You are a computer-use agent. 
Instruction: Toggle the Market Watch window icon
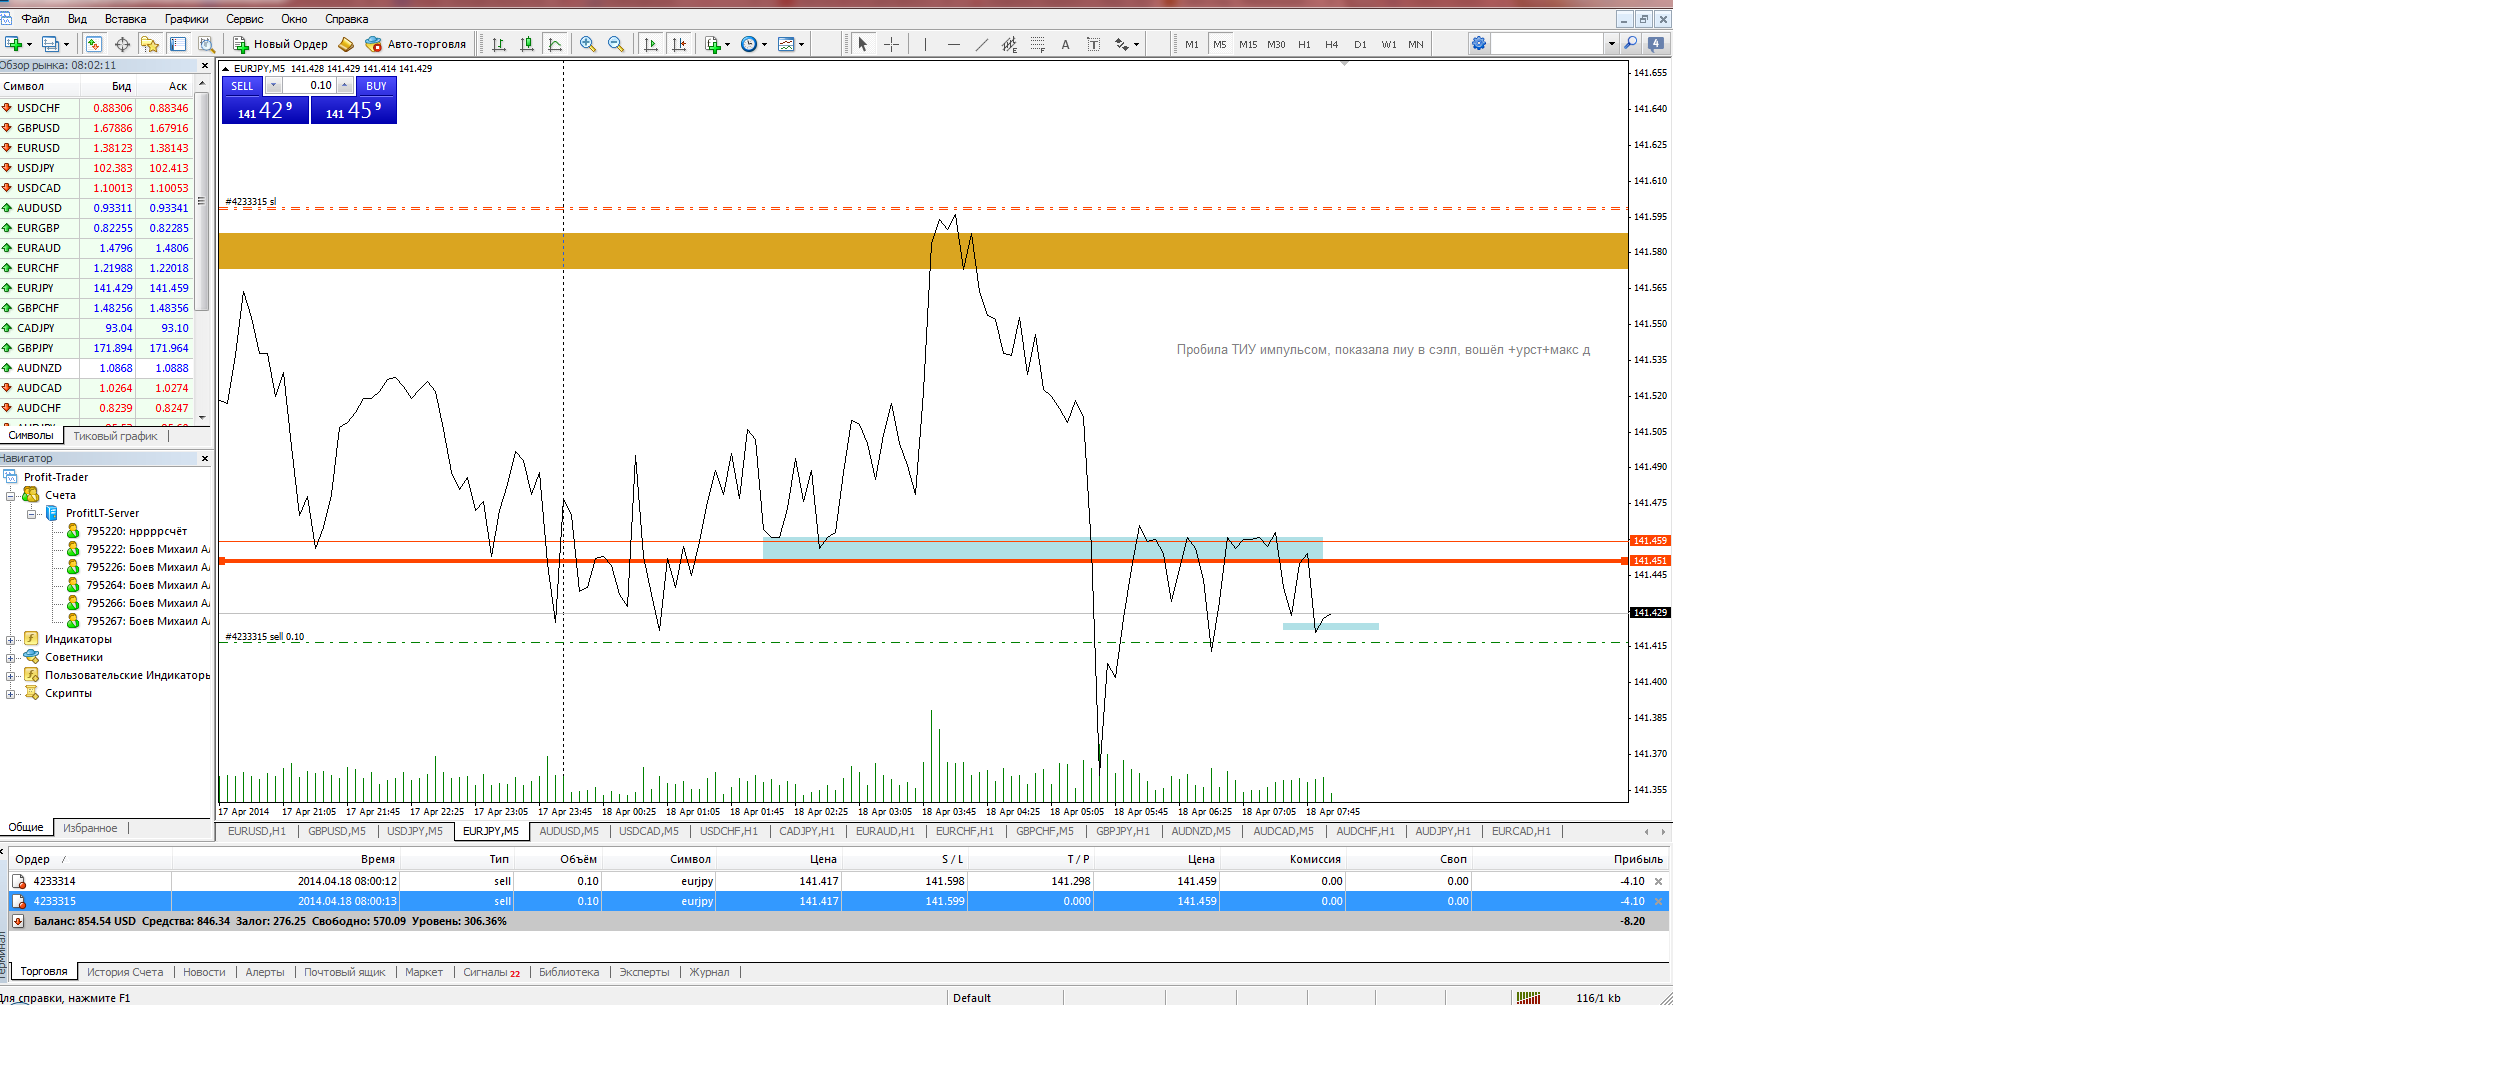(93, 44)
